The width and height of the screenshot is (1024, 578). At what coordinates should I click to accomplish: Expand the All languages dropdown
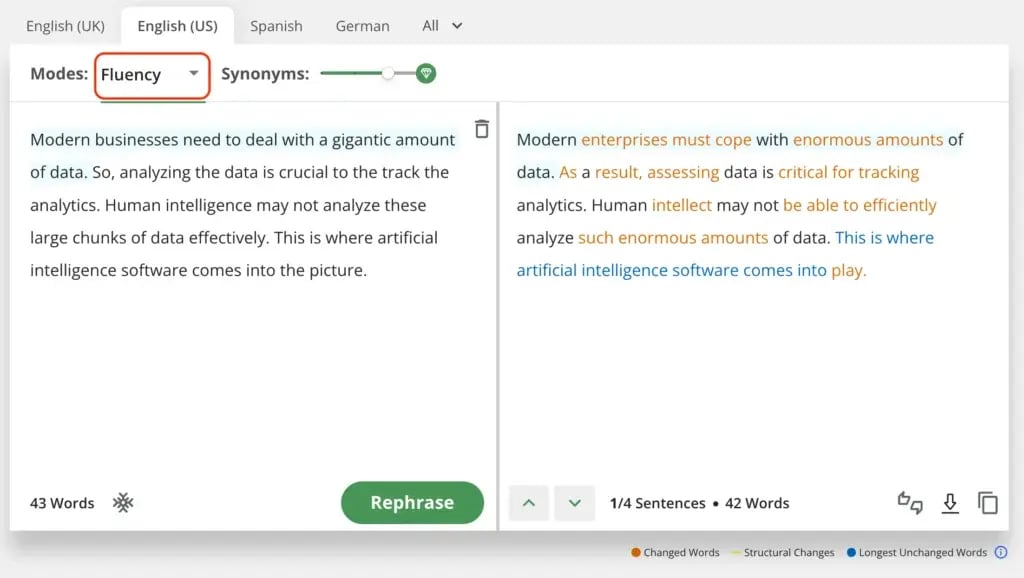(x=442, y=26)
